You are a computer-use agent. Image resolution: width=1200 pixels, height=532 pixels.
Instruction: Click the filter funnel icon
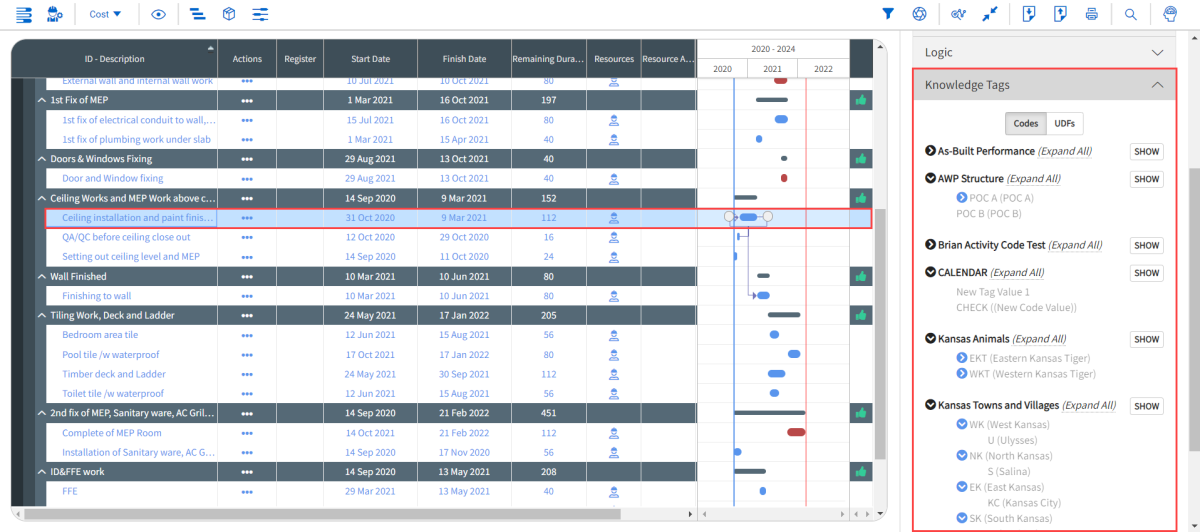point(888,14)
